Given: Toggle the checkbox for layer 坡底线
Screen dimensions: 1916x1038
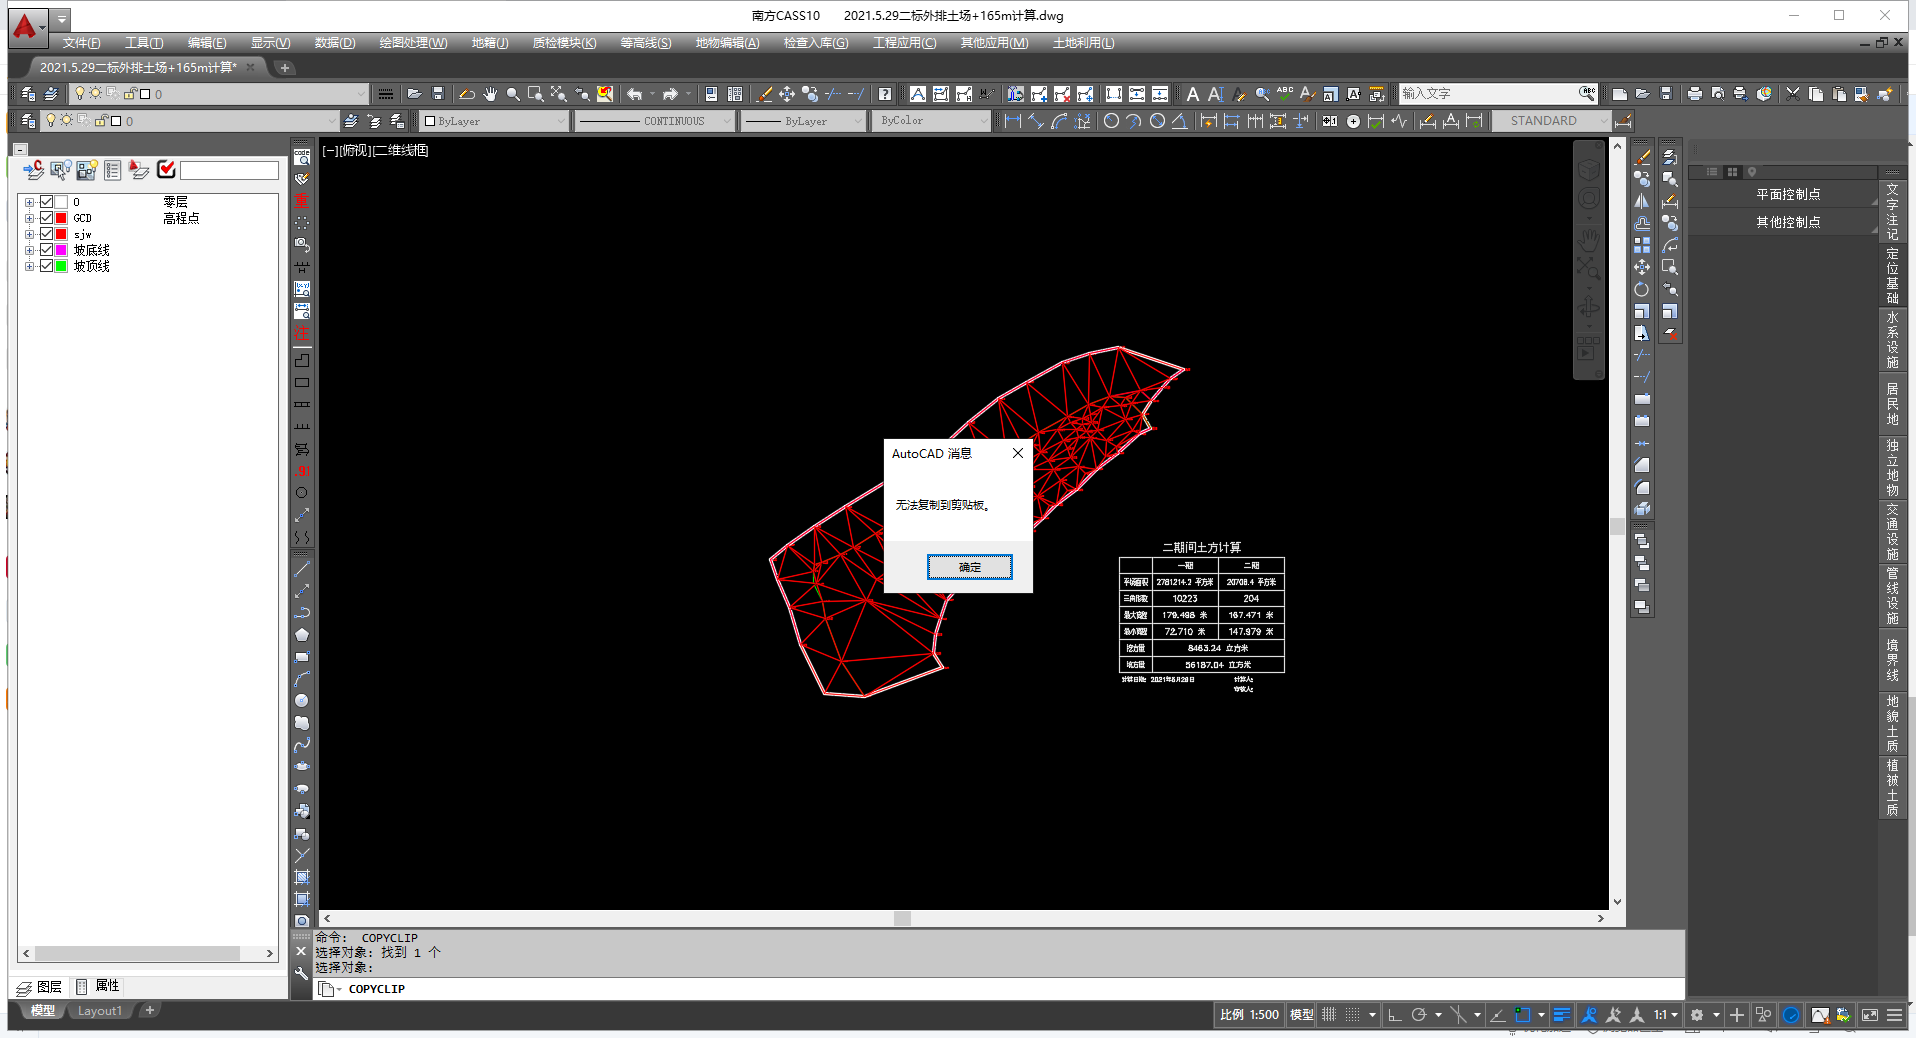Looking at the screenshot, I should coord(46,250).
